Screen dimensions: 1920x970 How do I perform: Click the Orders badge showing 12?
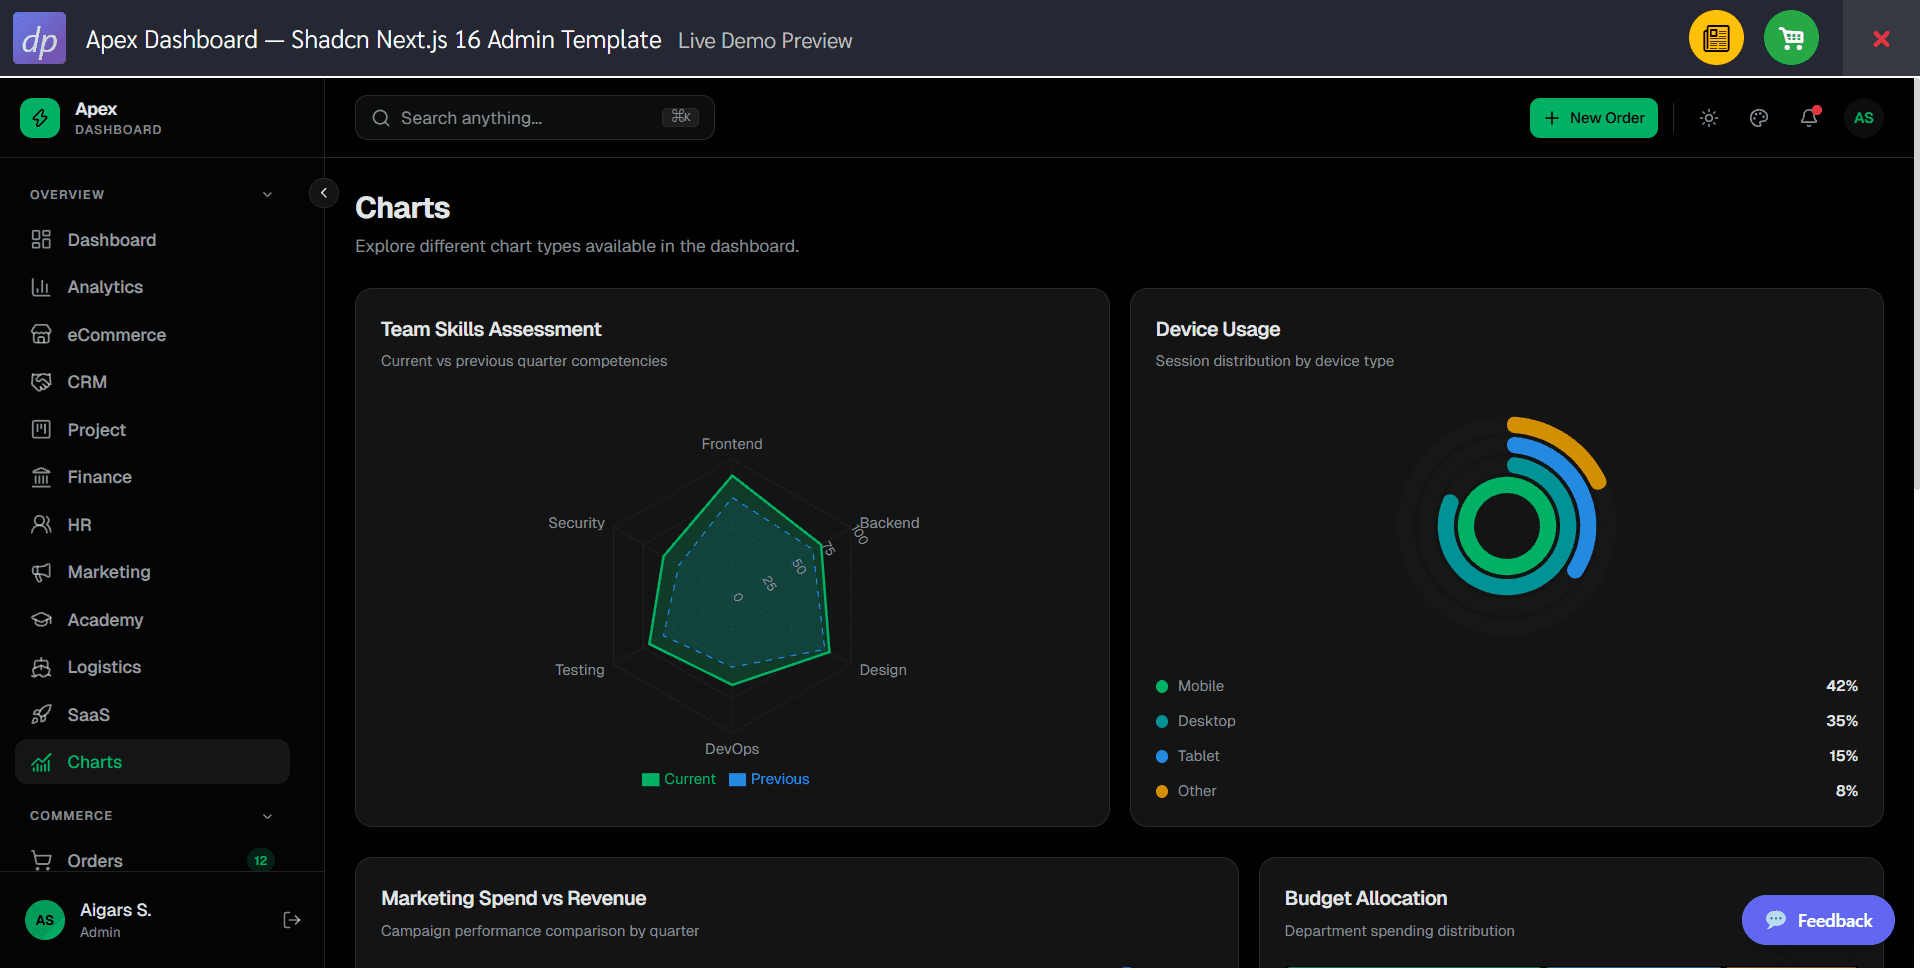261,860
